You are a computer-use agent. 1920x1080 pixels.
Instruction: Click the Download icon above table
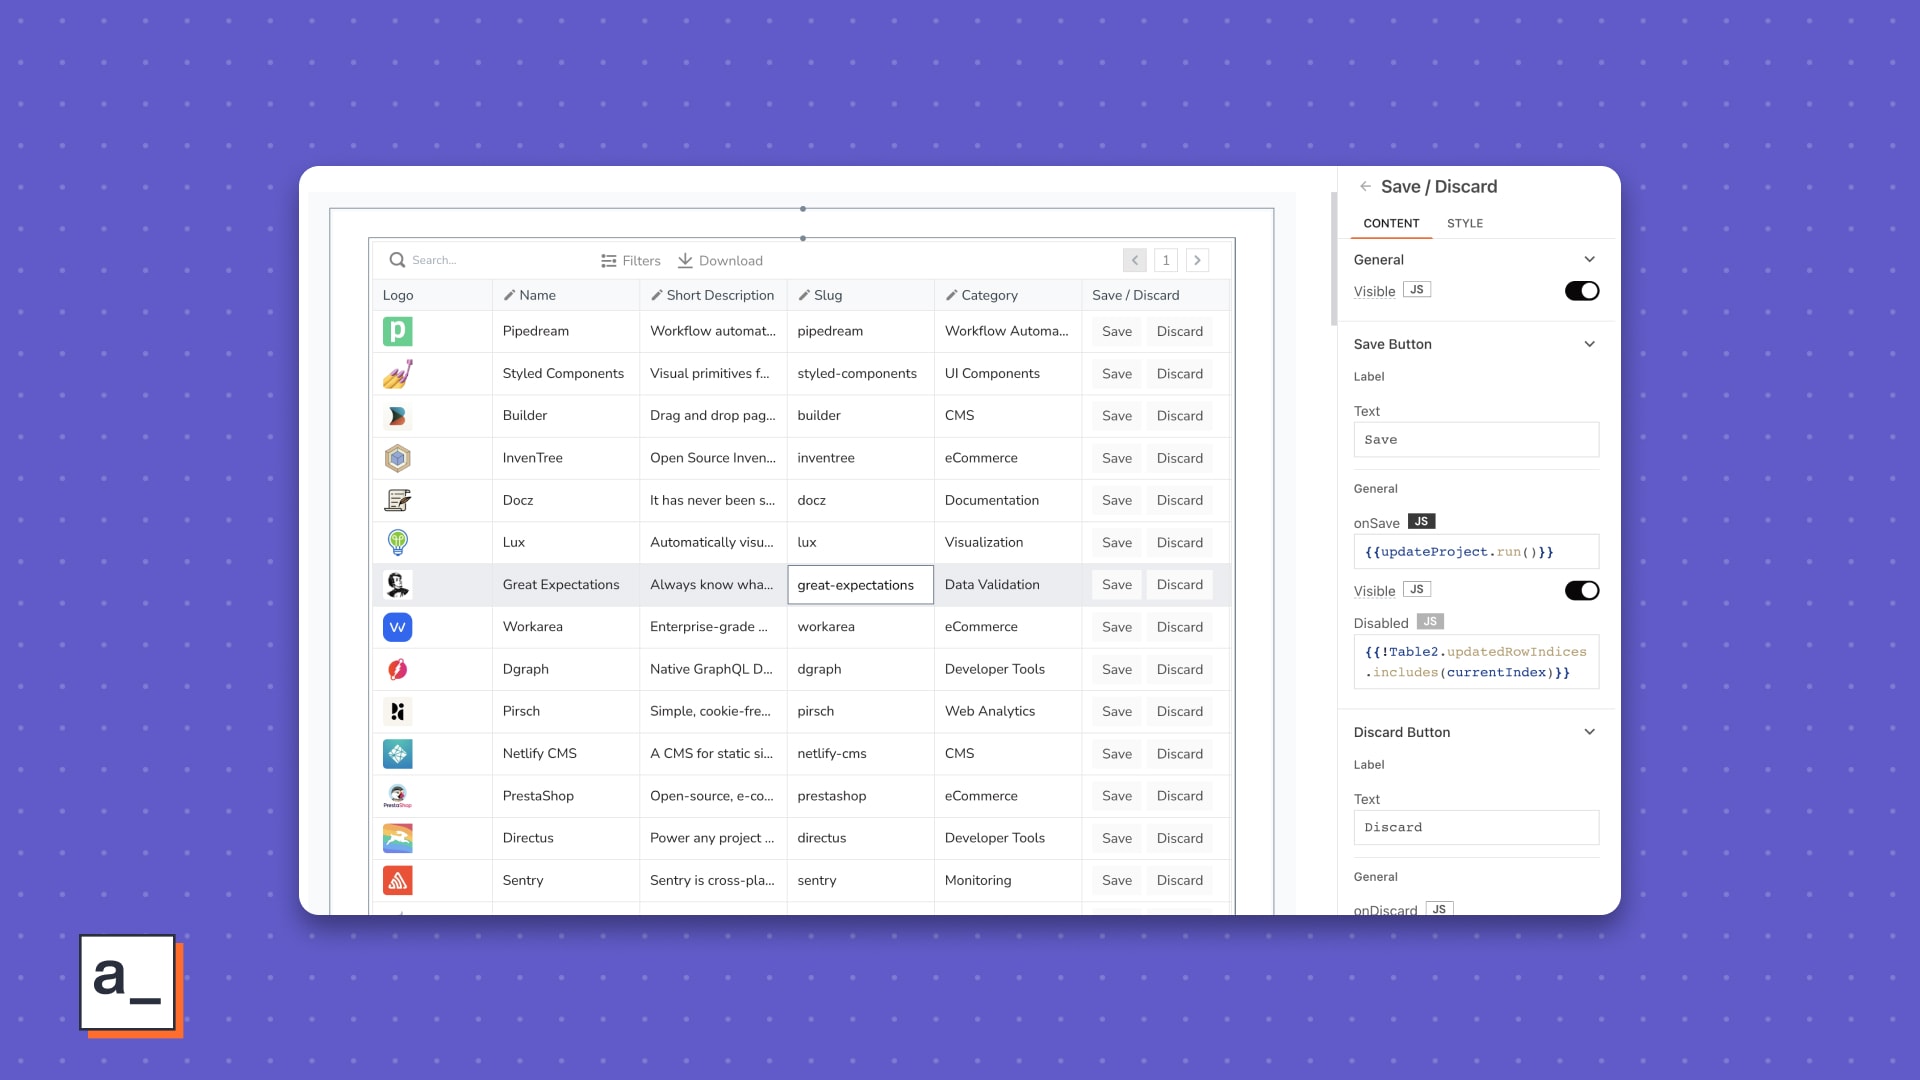[685, 261]
